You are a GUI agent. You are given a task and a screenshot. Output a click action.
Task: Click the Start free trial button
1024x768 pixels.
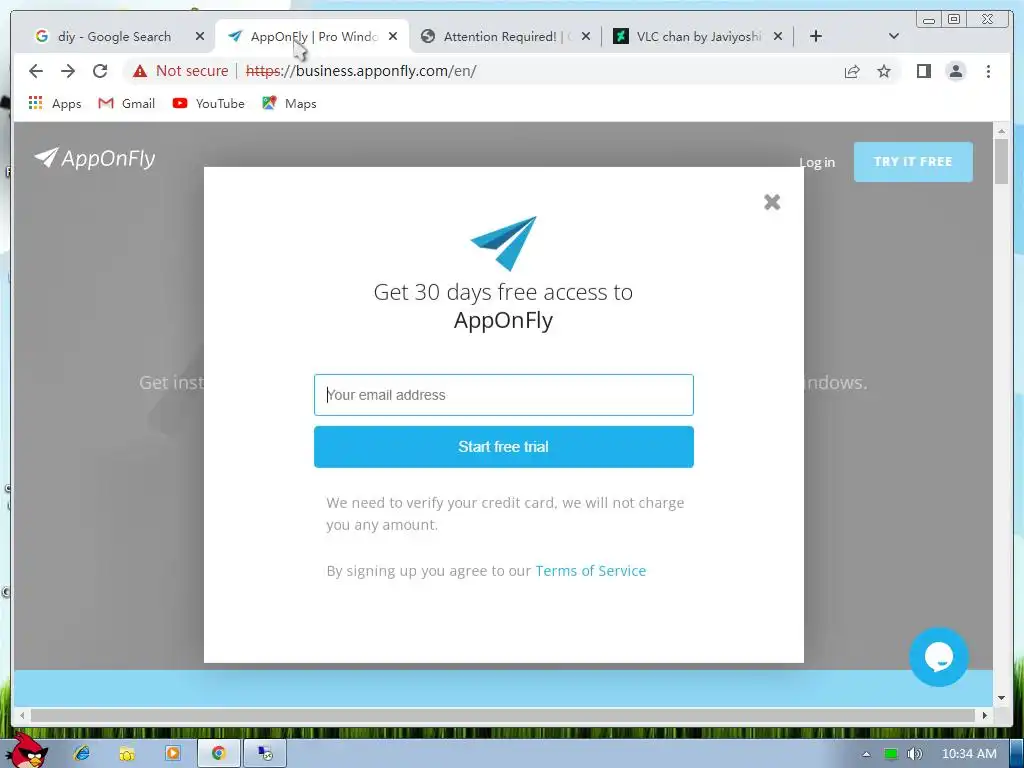point(504,447)
